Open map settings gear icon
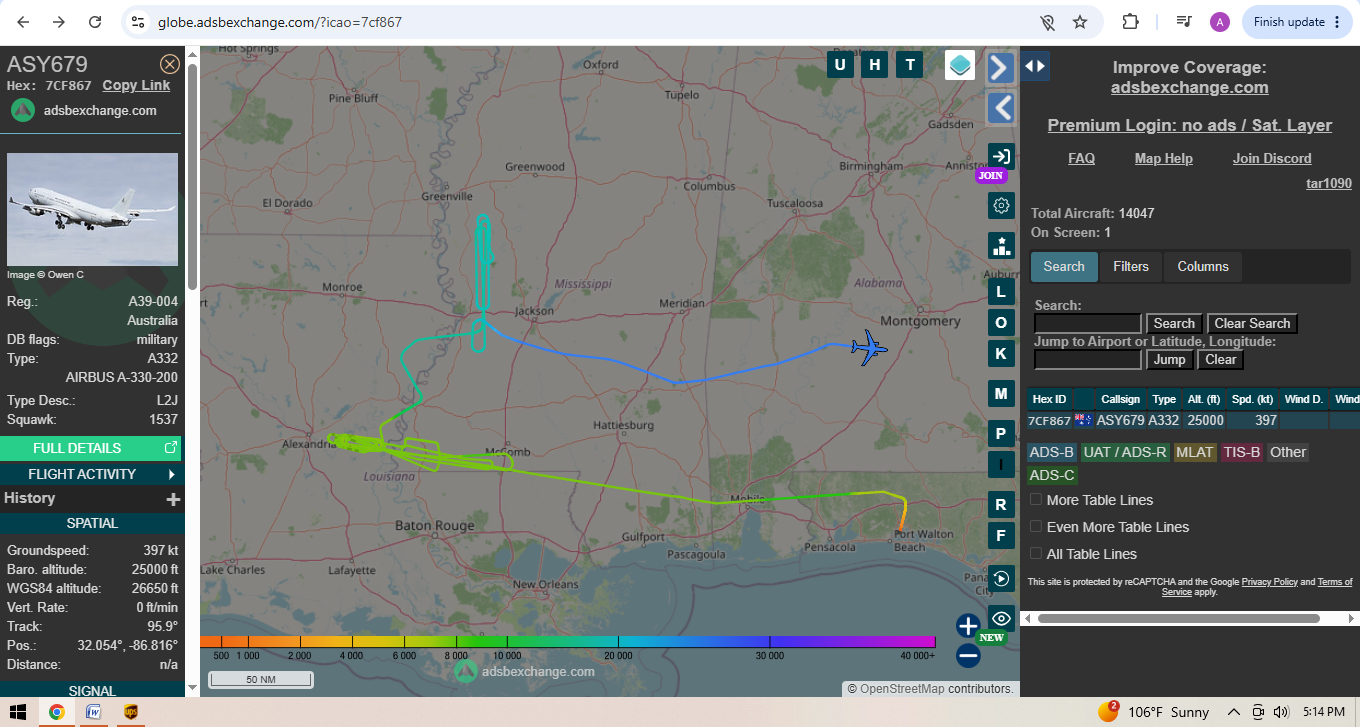The image size is (1360, 727). coord(1001,206)
